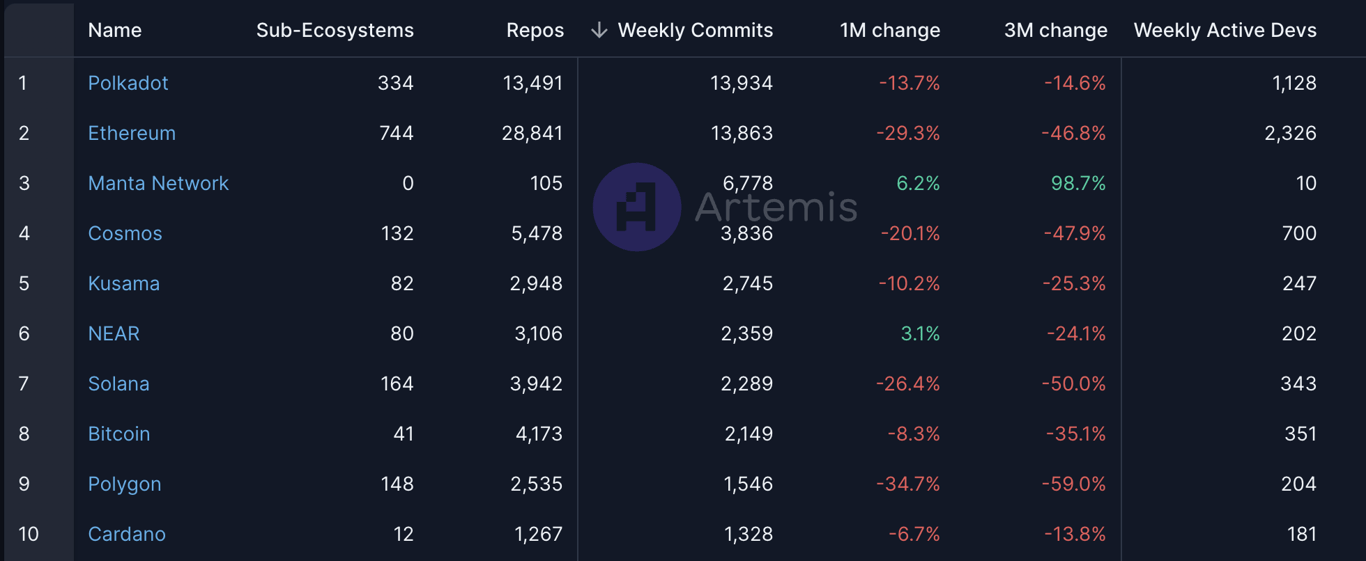
Task: Open the Manta Network link
Action: 158,183
